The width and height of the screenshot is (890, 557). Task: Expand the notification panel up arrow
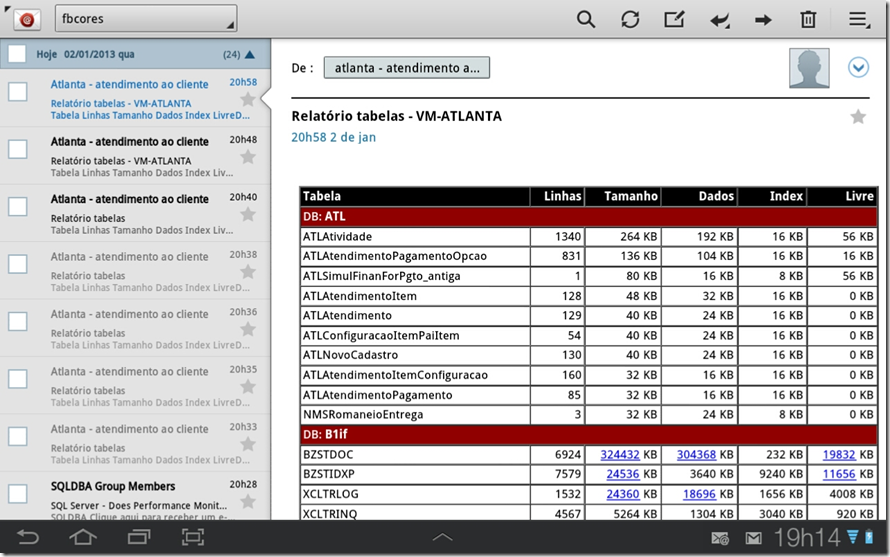(x=442, y=537)
